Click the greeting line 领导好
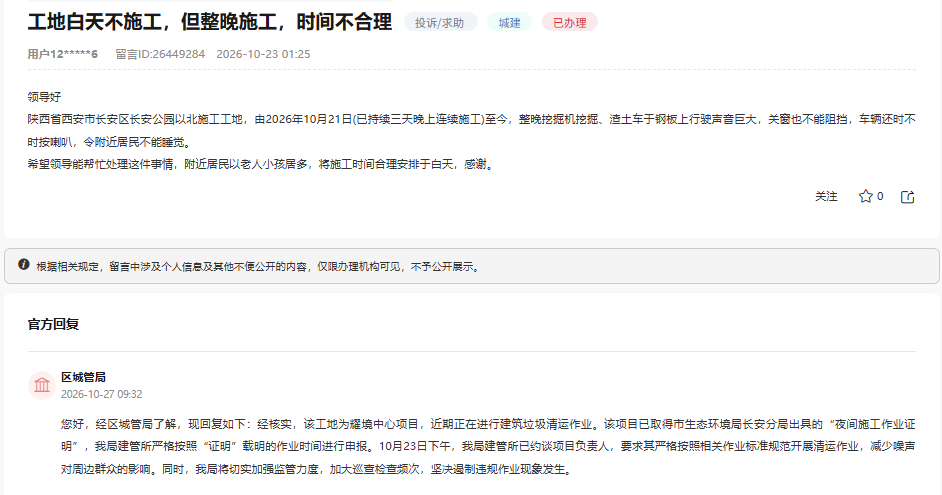942x495 pixels. pyautogui.click(x=44, y=97)
